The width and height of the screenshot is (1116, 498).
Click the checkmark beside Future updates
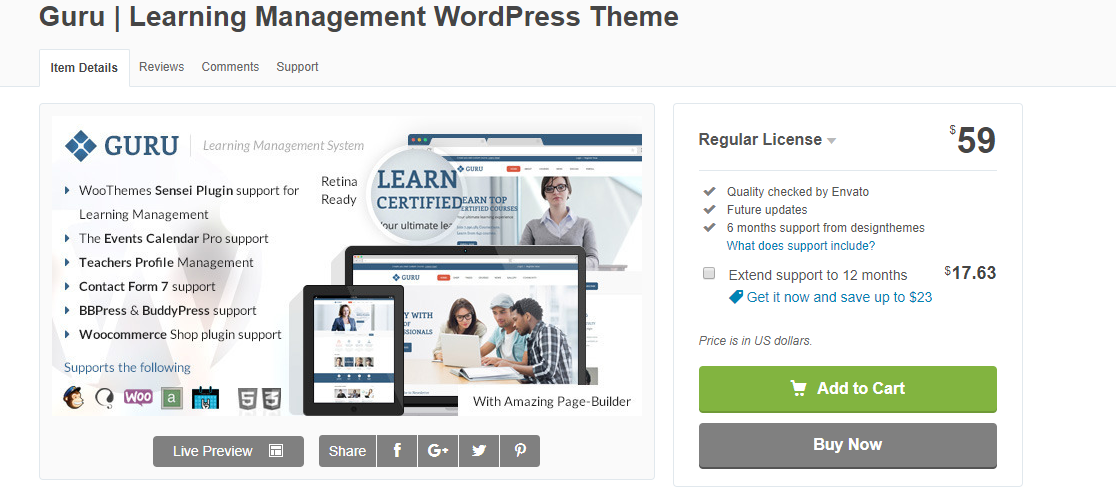709,210
